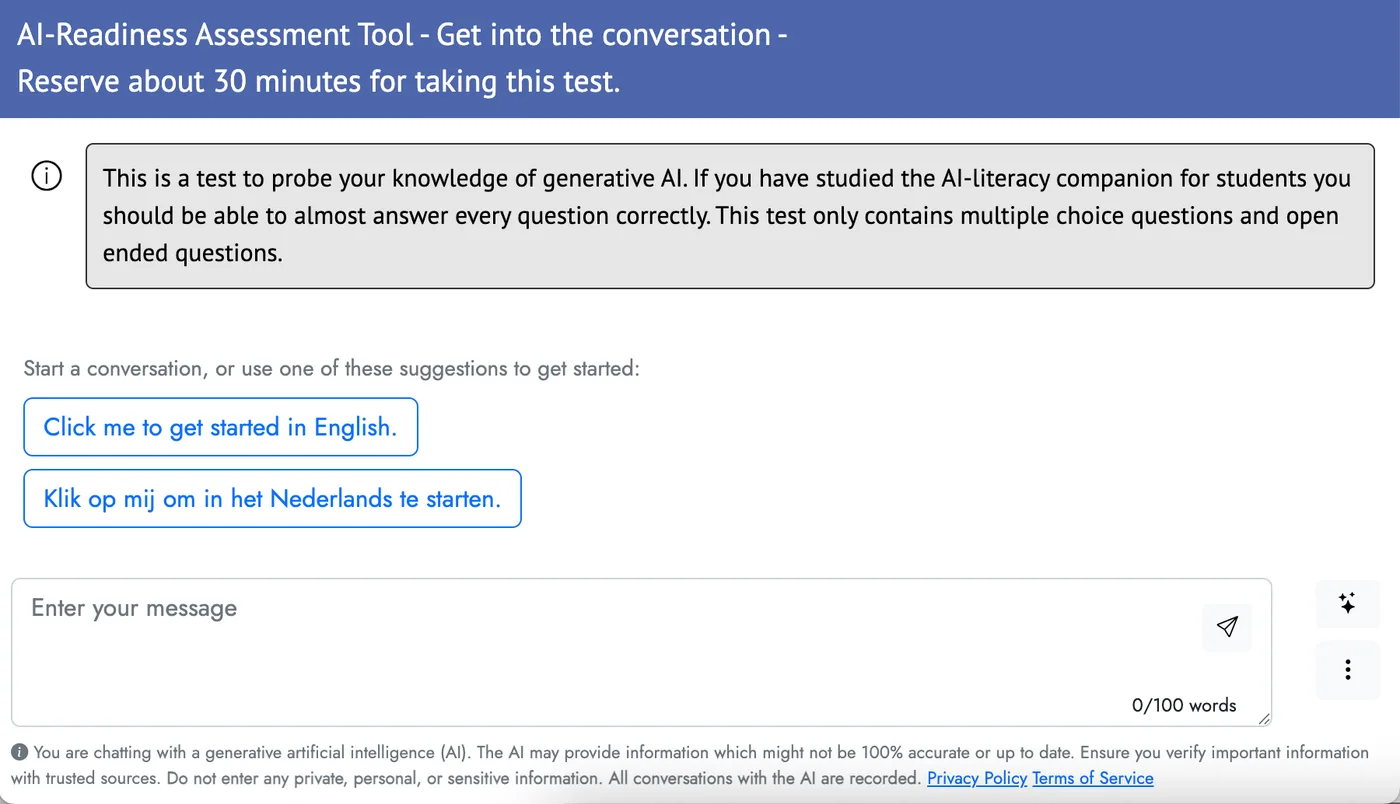
Task: Focus the 'Enter your message' text box
Action: [x=641, y=652]
